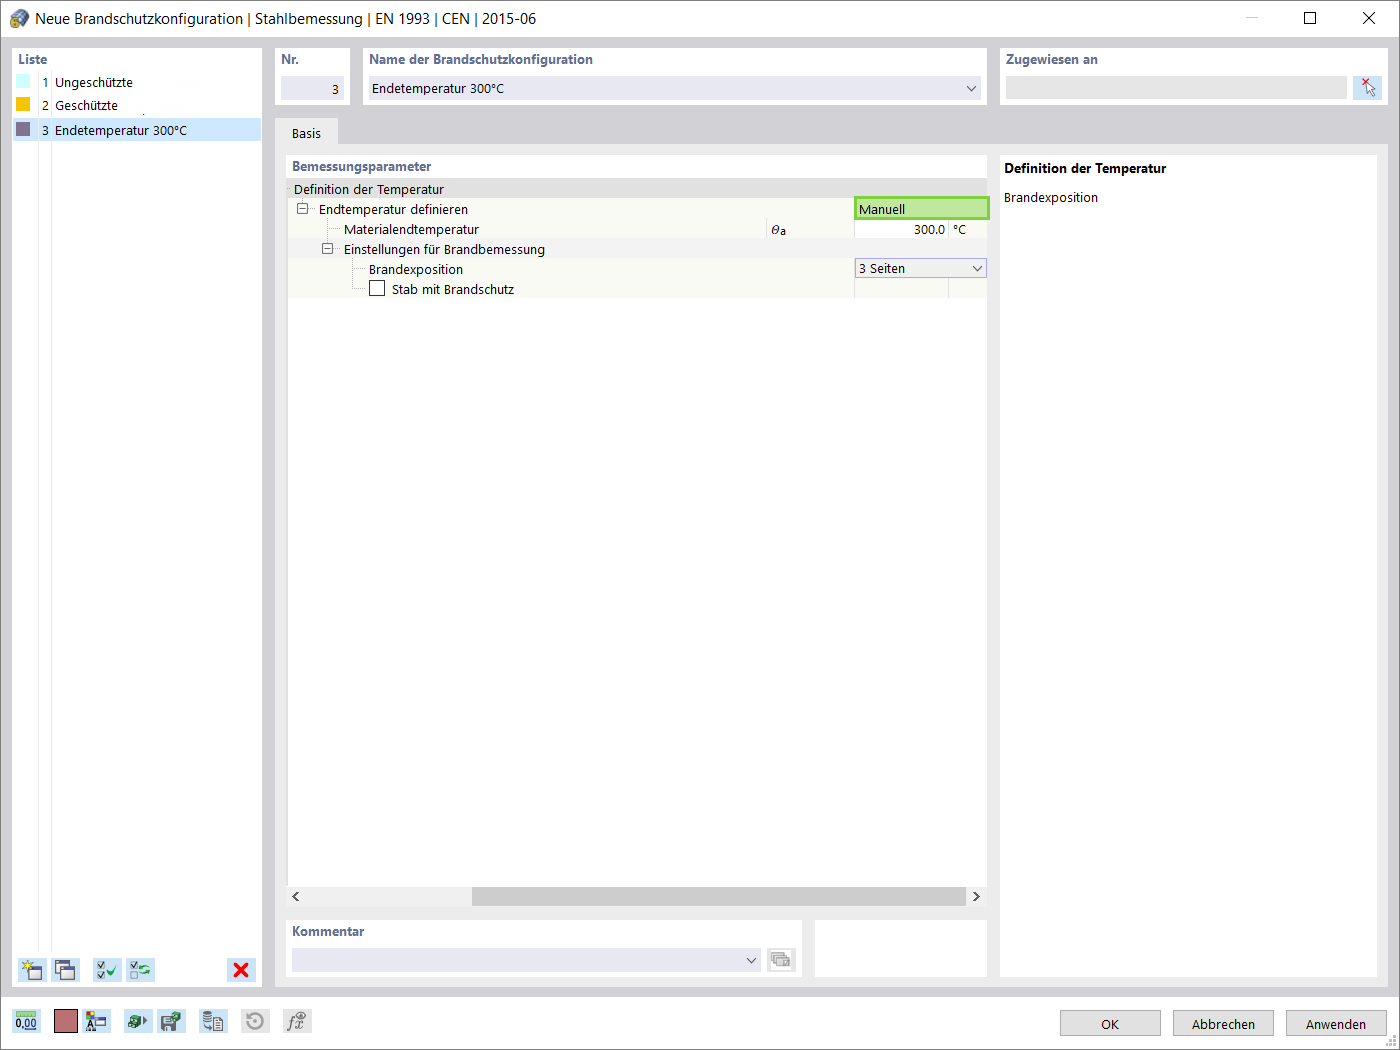Switch to the Basis tab
Viewport: 1400px width, 1050px height.
point(307,133)
